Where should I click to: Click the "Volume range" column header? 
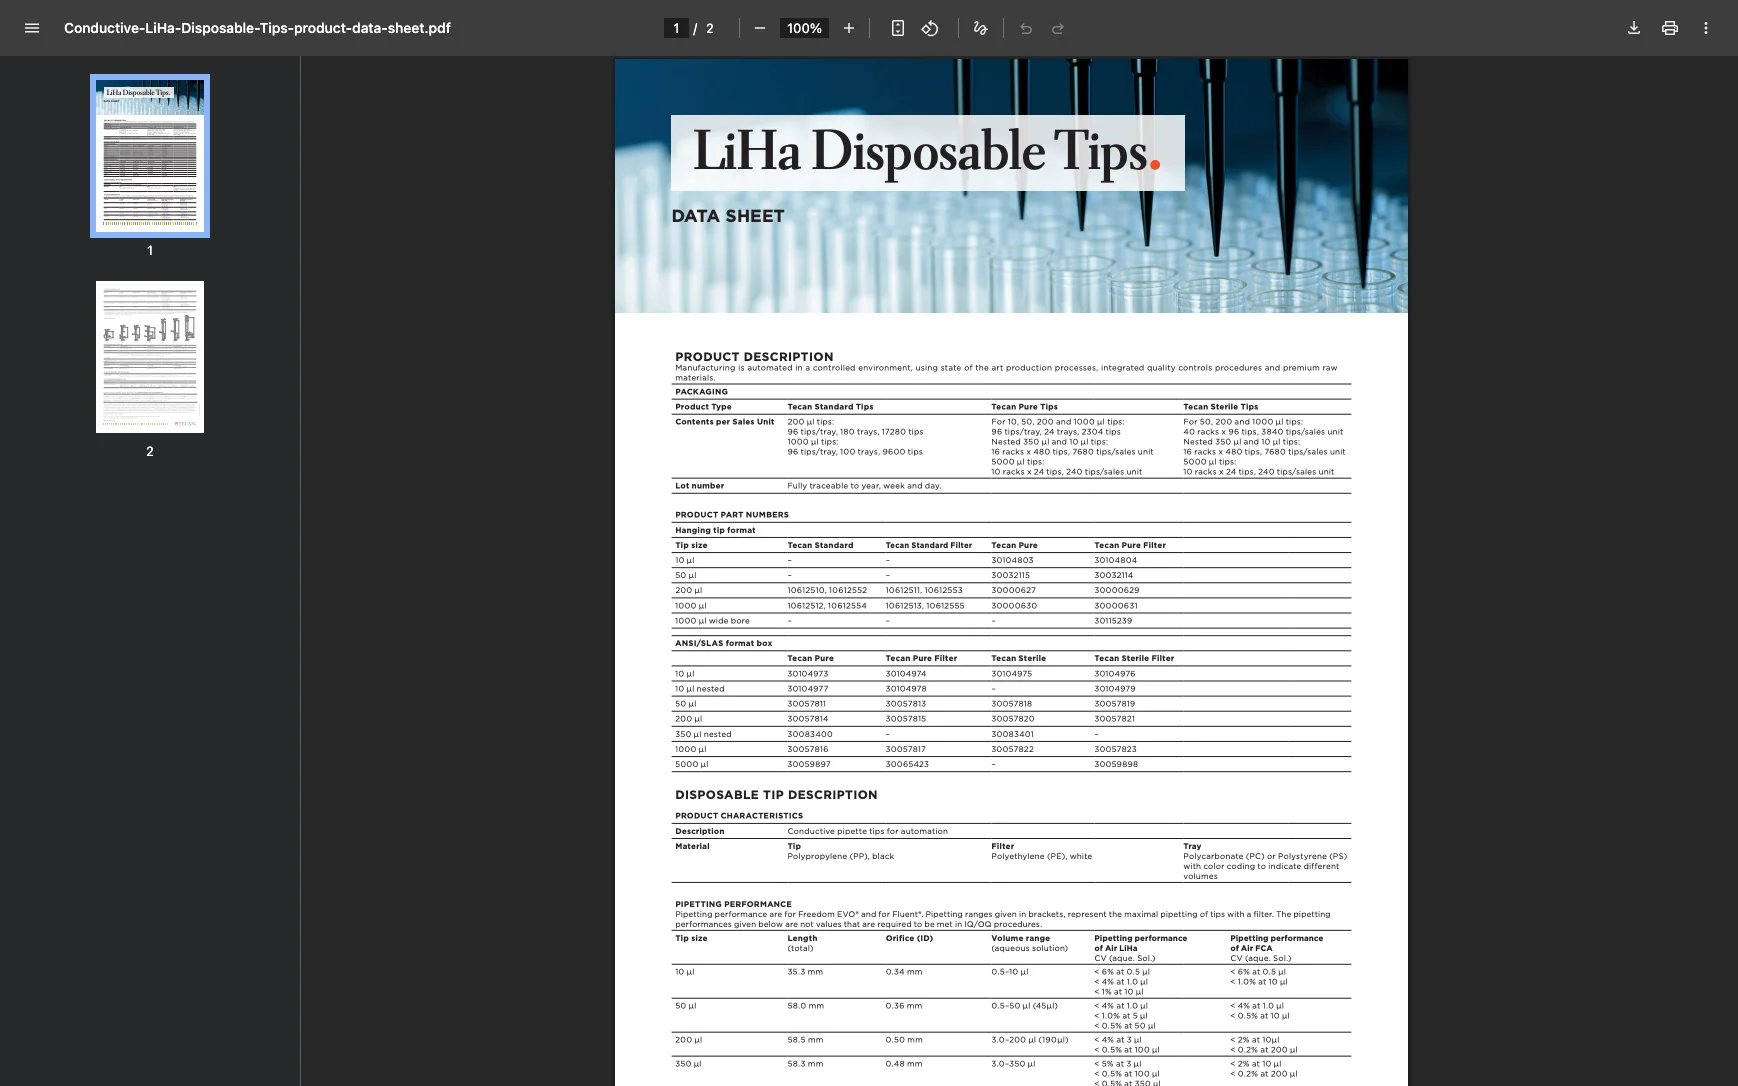click(x=1020, y=938)
